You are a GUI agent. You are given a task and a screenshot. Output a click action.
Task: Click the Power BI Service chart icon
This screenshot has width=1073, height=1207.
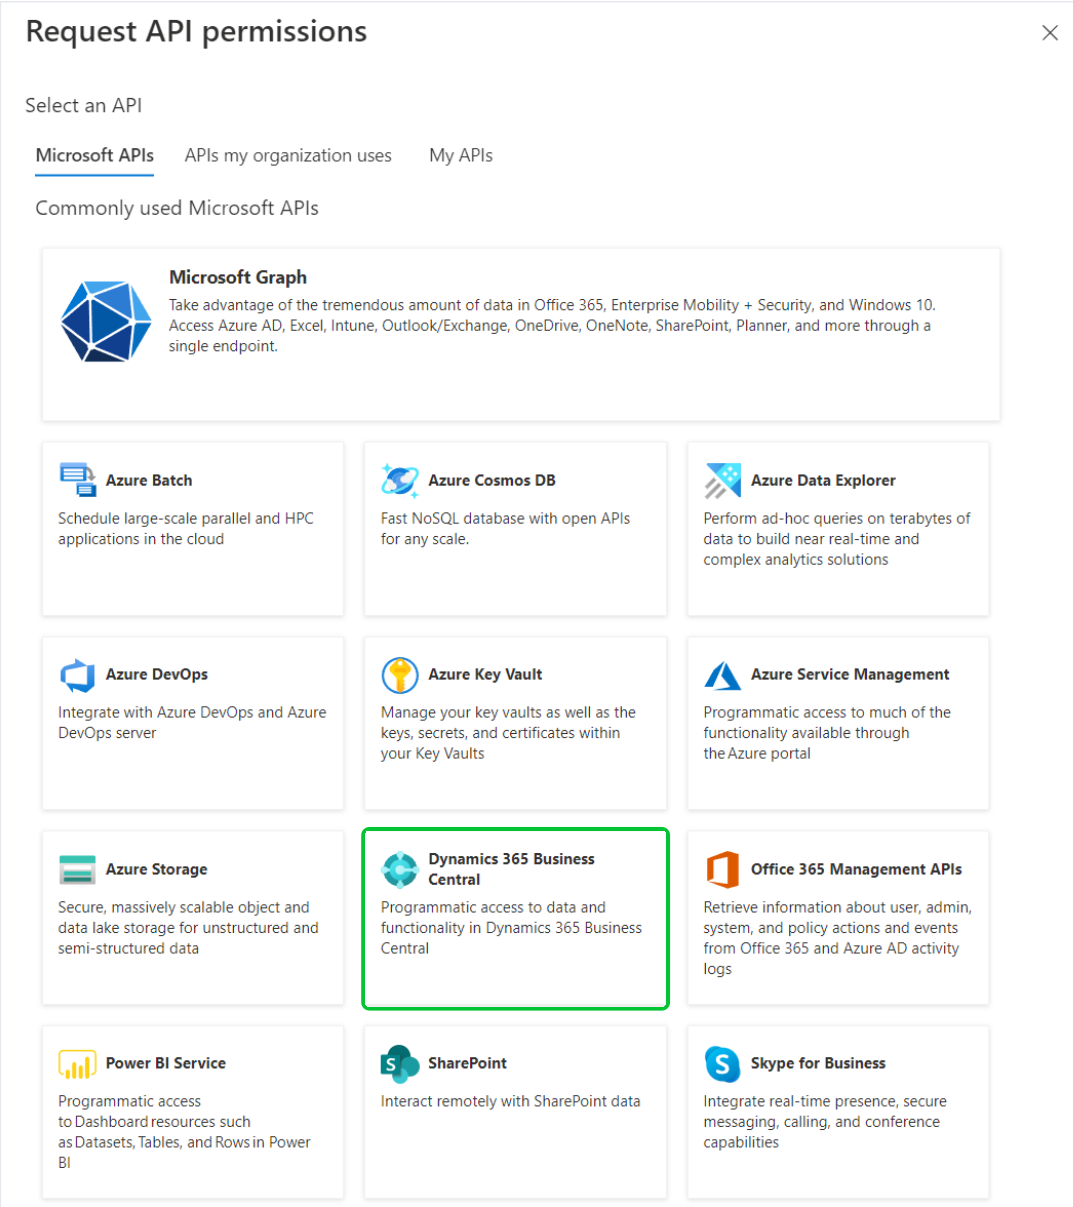pyautogui.click(x=77, y=1063)
